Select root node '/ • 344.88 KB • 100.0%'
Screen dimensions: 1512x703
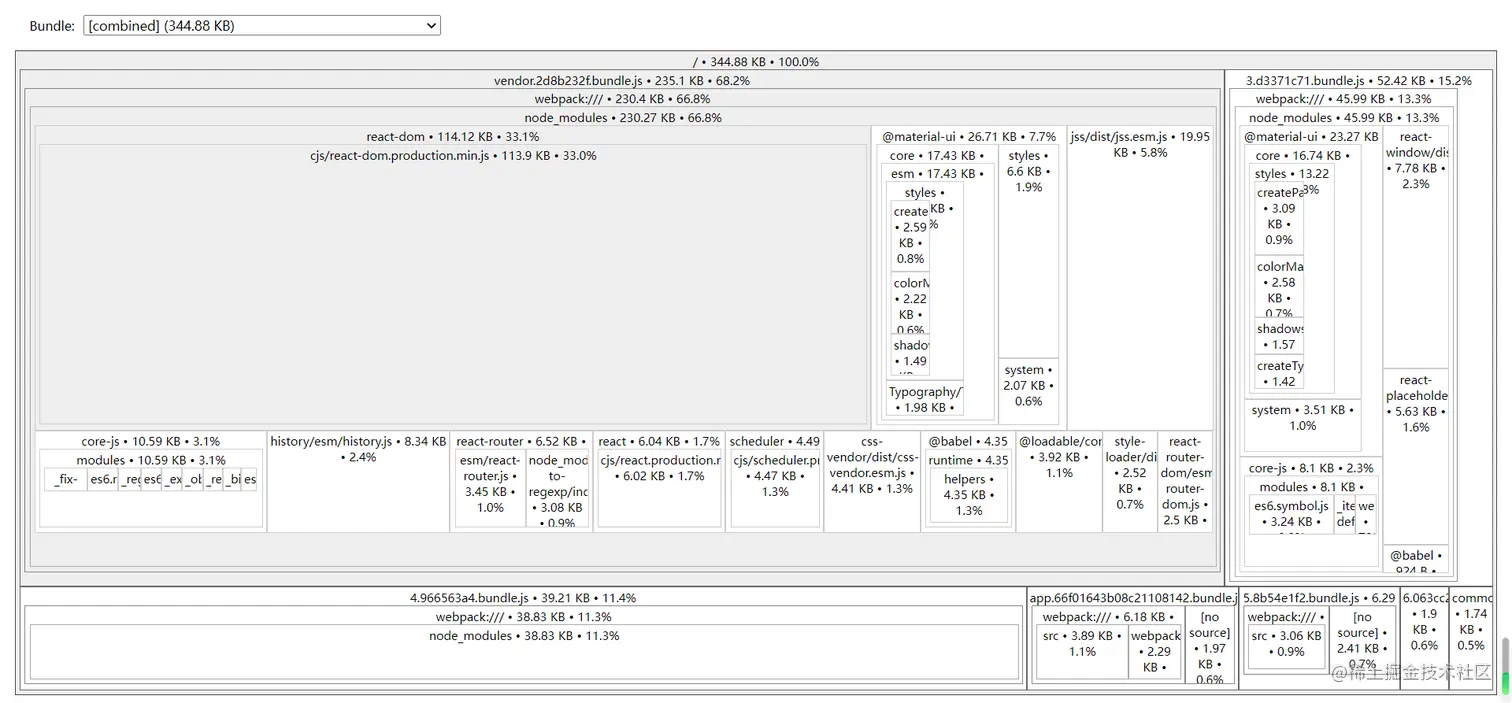756,61
